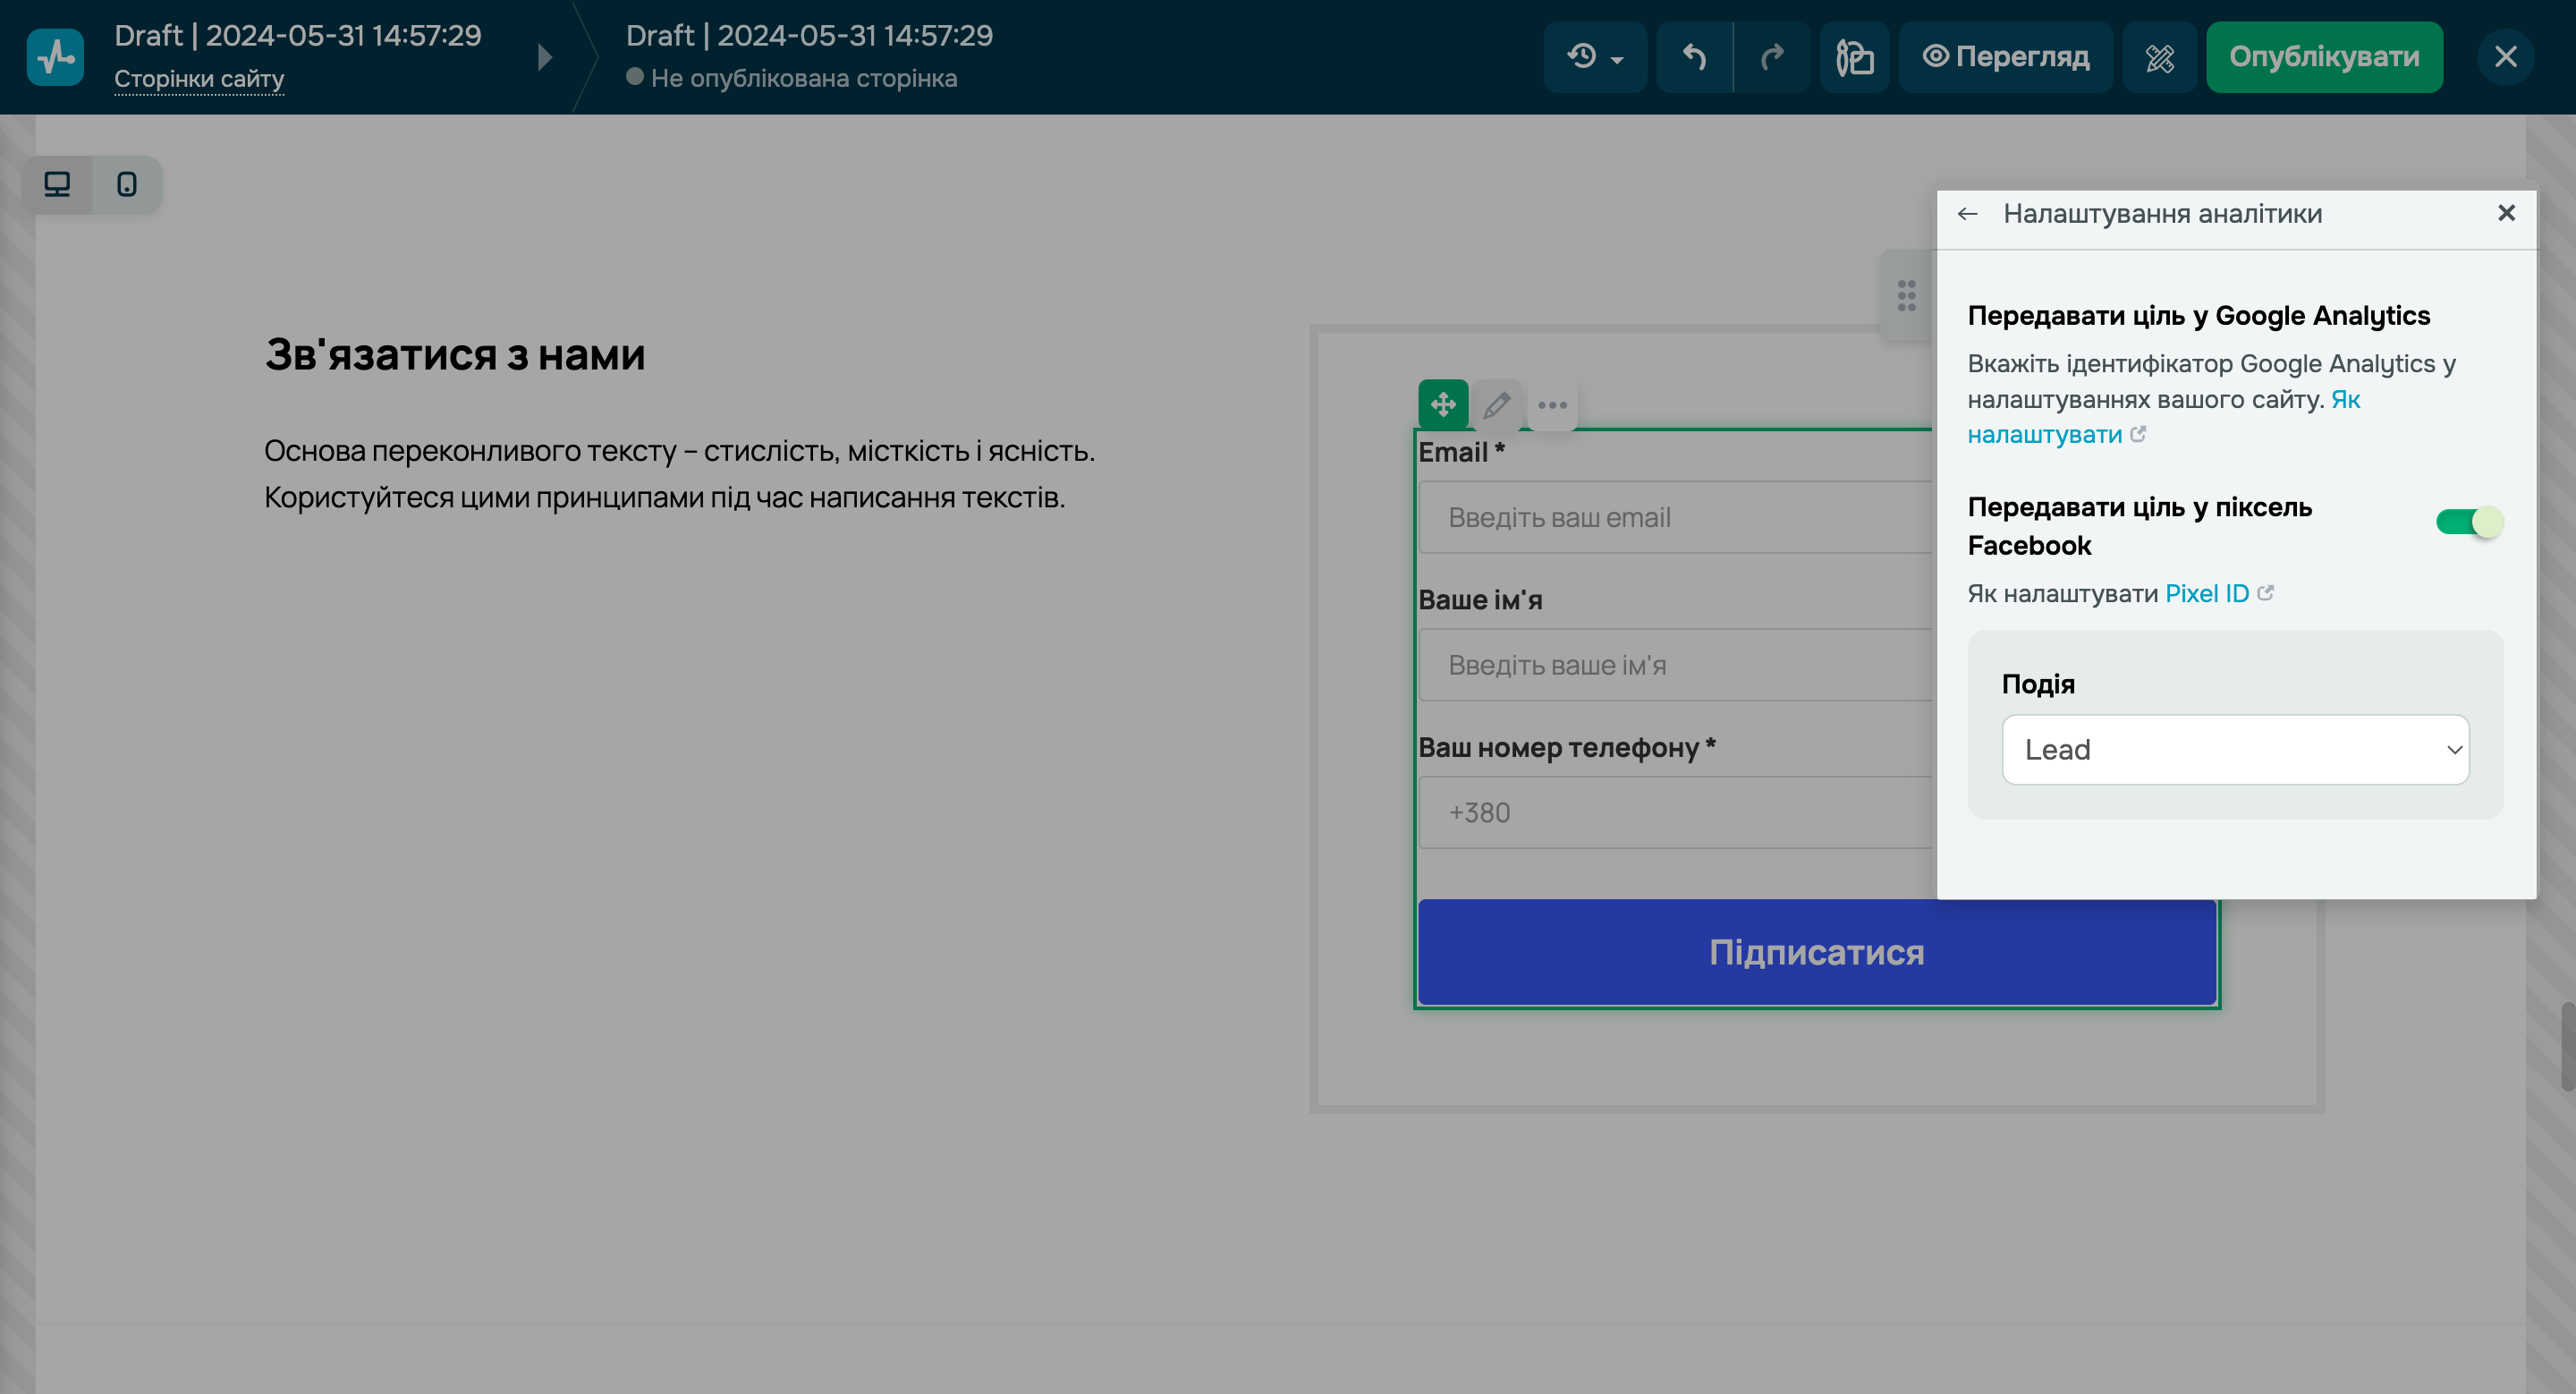The image size is (2576, 1394).
Task: Click the undo arrow icon
Action: coord(1694,57)
